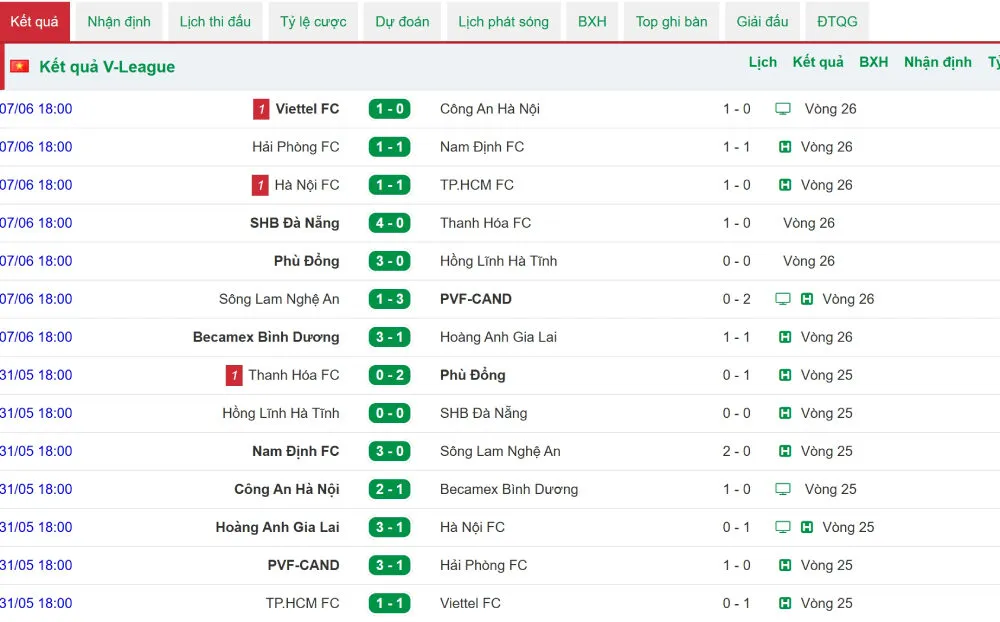The image size is (1000, 622).
Task: Open the 0 - 0 score badge for Hồng Lĩnh Hà Tĩnh match
Action: point(390,413)
